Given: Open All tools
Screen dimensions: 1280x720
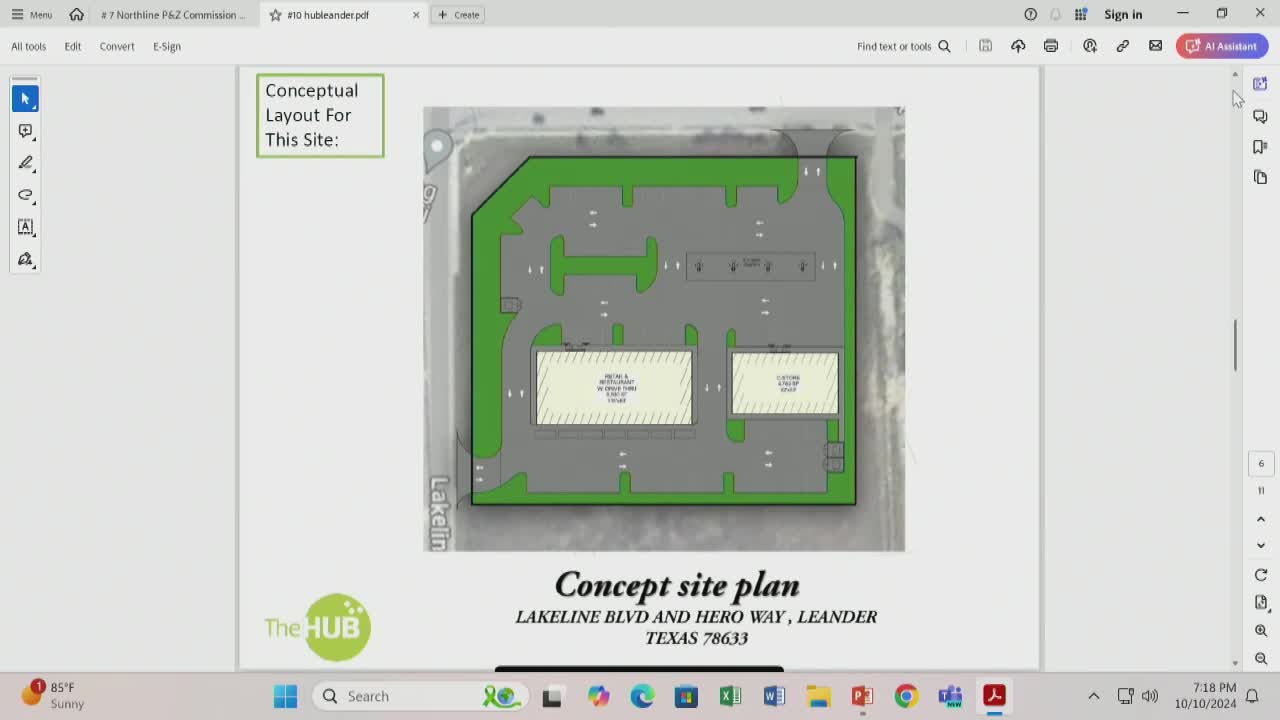Looking at the screenshot, I should [29, 46].
